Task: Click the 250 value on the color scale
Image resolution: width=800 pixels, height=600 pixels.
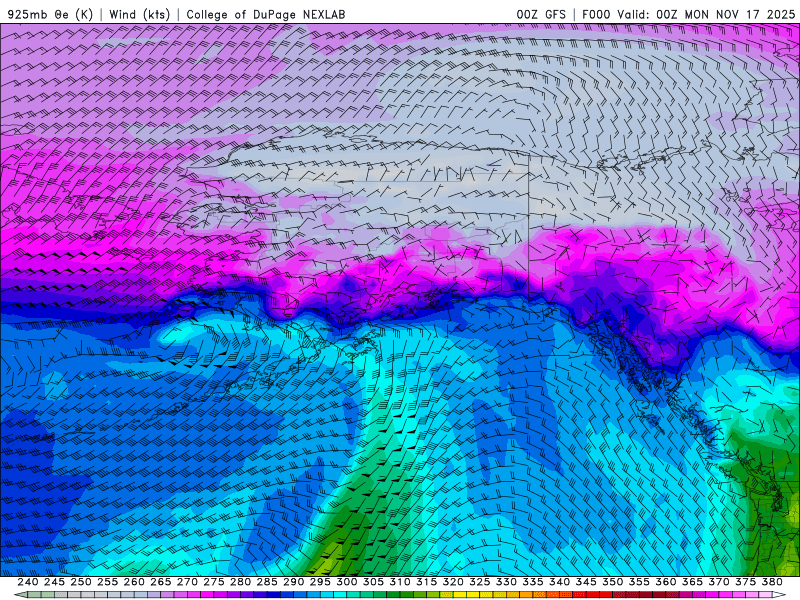Action: coord(81,582)
